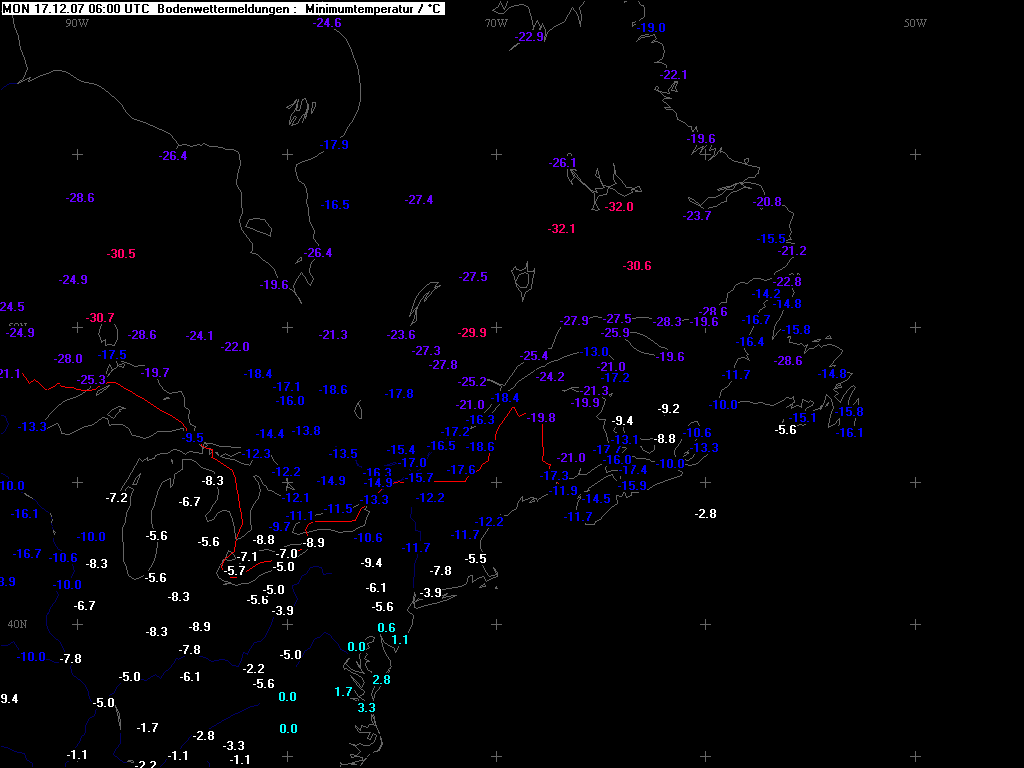The image size is (1024, 768).
Task: Select the red -30.5 temperature label
Action: point(121,254)
